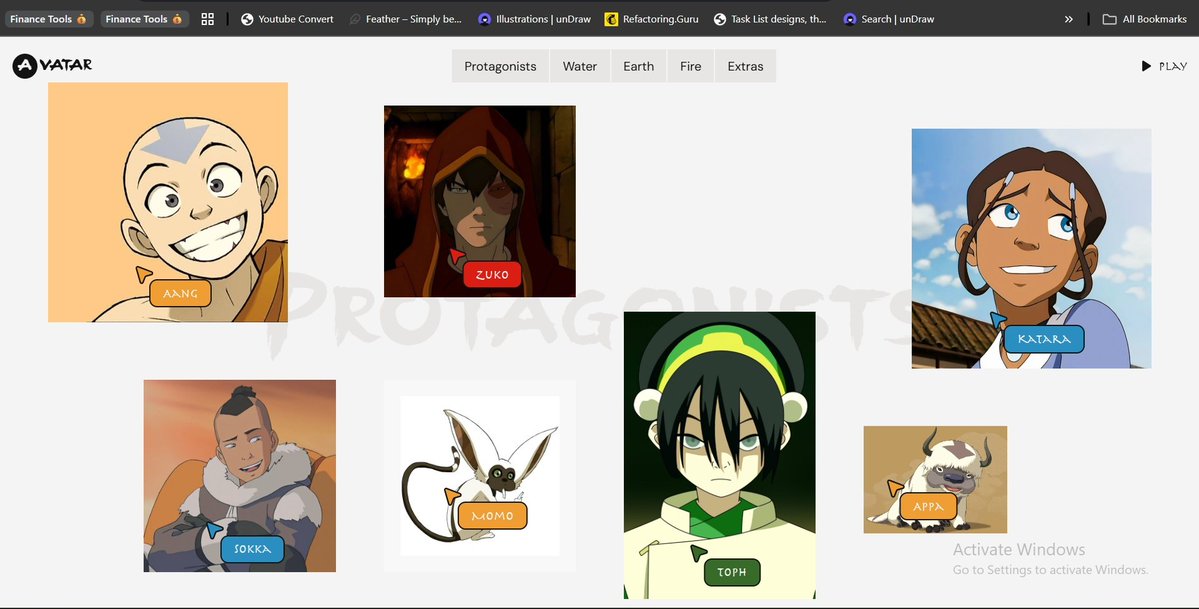The width and height of the screenshot is (1199, 609).
Task: Click the blue Sokka name tag
Action: pyautogui.click(x=252, y=549)
